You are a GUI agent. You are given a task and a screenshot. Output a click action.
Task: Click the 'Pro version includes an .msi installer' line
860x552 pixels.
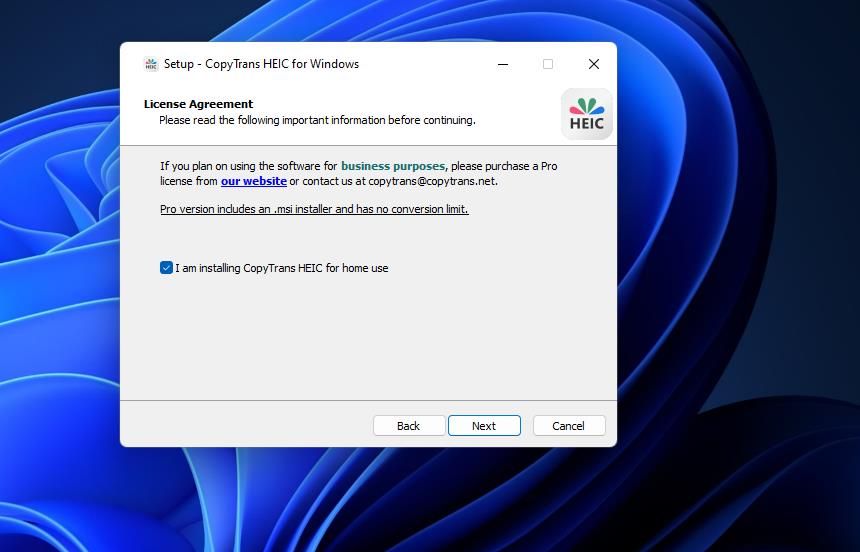point(314,209)
